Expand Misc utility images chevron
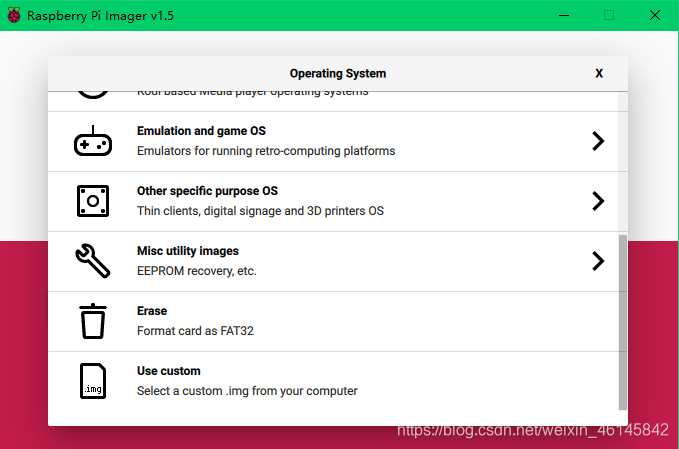 pos(598,261)
